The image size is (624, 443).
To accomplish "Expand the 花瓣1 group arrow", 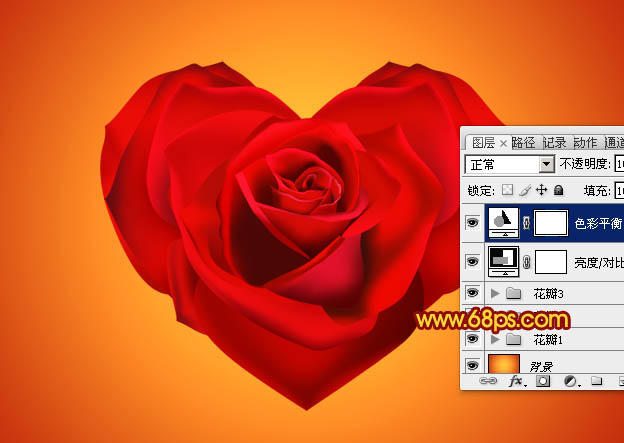I will pyautogui.click(x=495, y=340).
